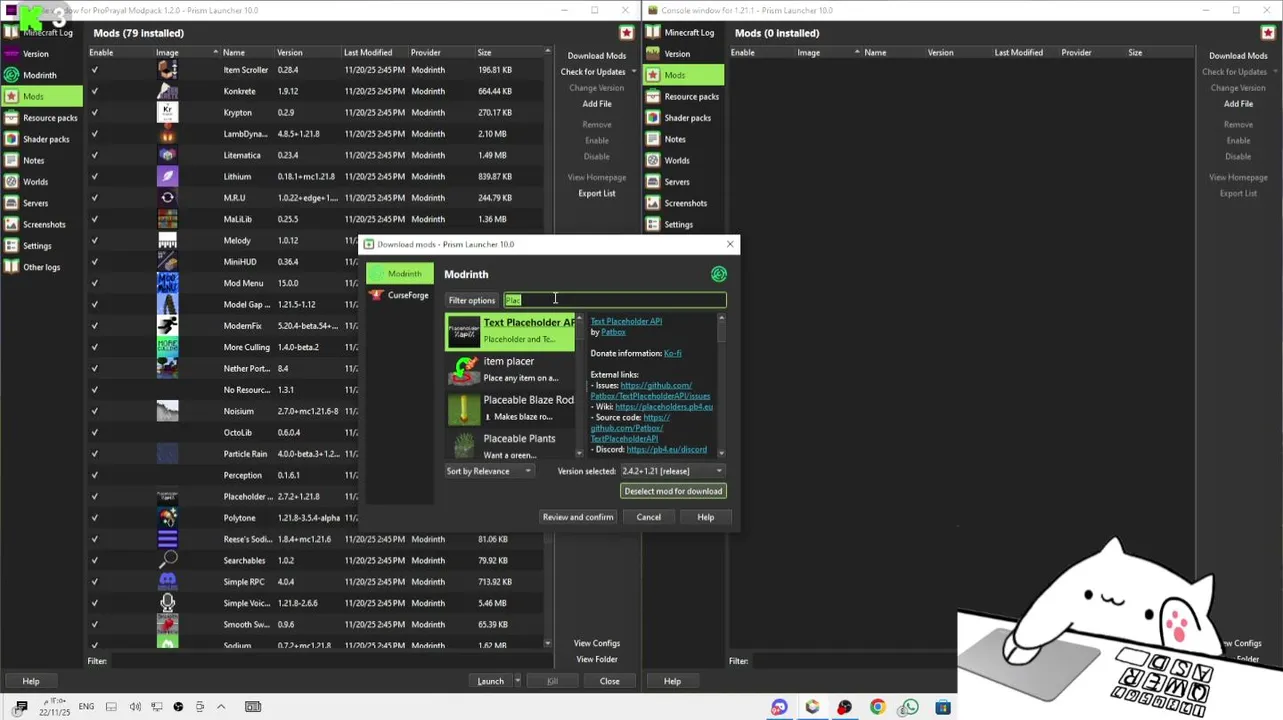Screen dimensions: 1283x720
Task: Toggle enable checkbox for MaLiLib
Action: pyautogui.click(x=95, y=219)
